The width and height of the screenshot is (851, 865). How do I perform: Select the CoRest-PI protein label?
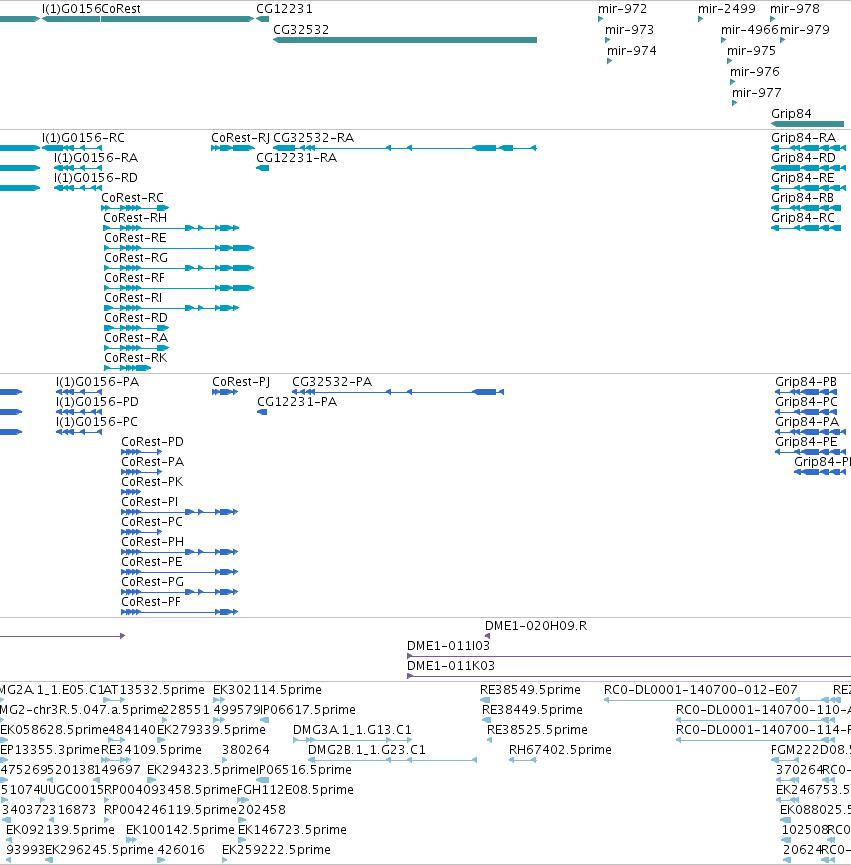pyautogui.click(x=149, y=501)
